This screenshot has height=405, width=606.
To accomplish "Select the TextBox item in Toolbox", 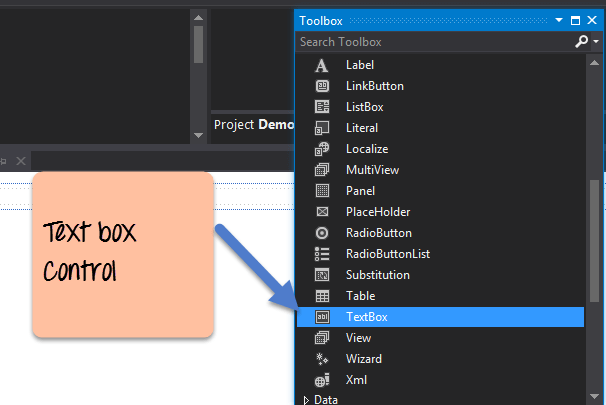I will 366,317.
